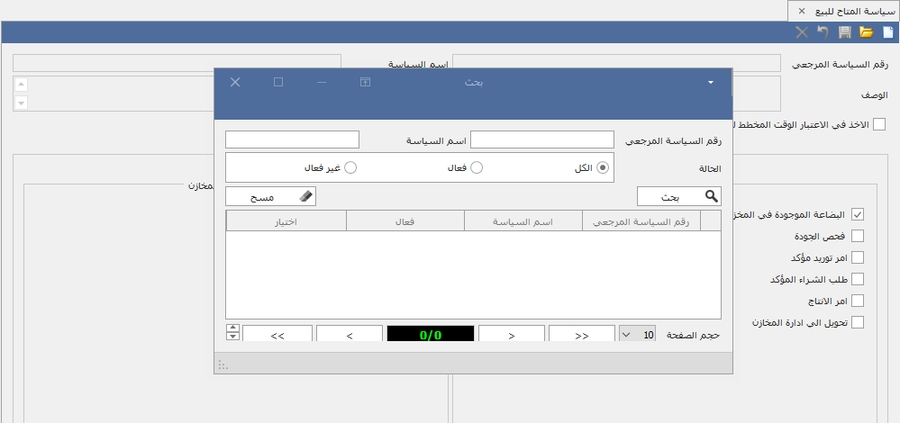Click the Open folder toolbar icon
Image resolution: width=900 pixels, height=423 pixels.
(x=866, y=33)
